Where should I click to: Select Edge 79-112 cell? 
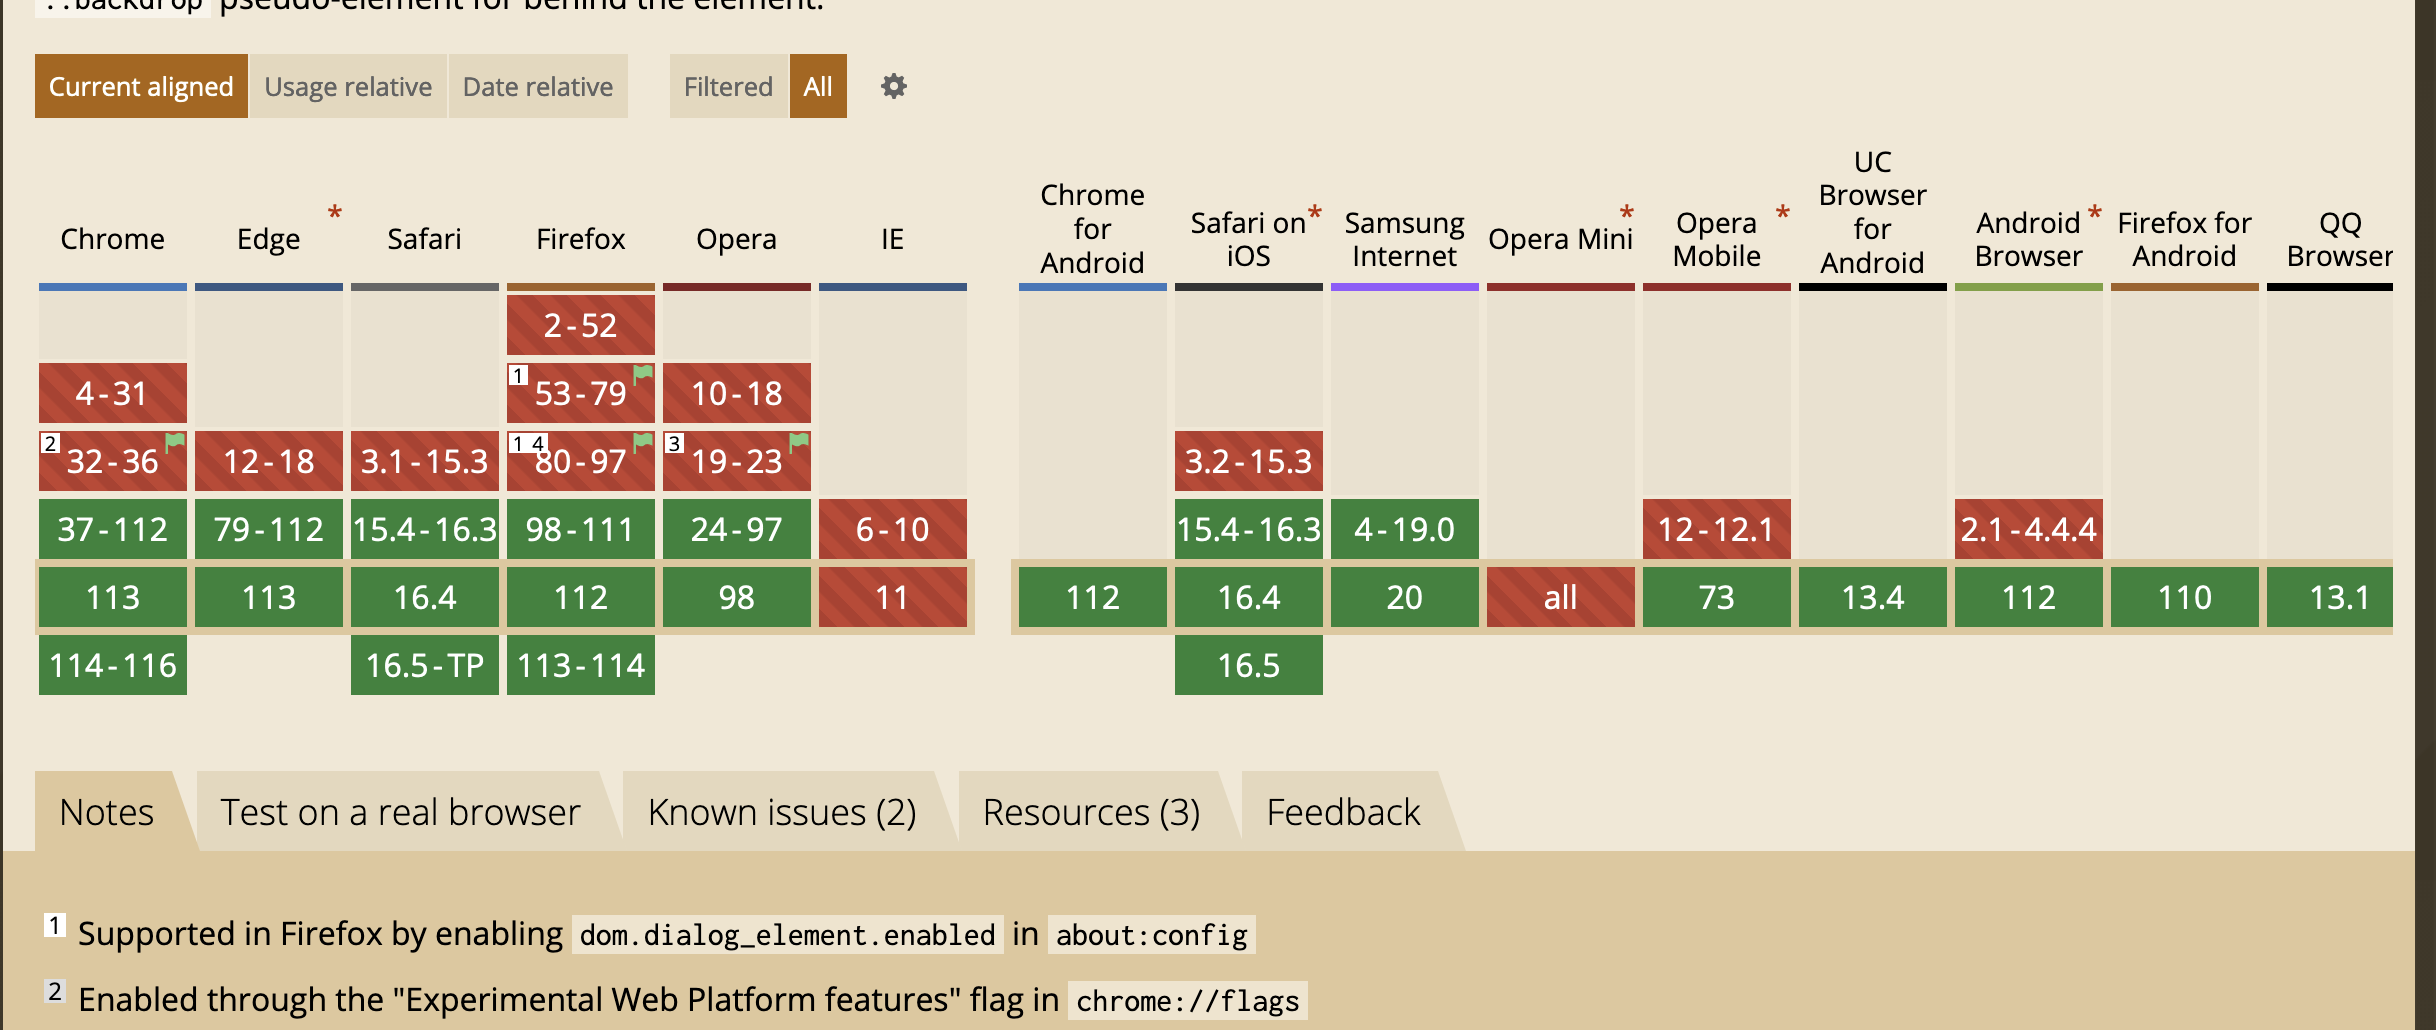pos(269,529)
